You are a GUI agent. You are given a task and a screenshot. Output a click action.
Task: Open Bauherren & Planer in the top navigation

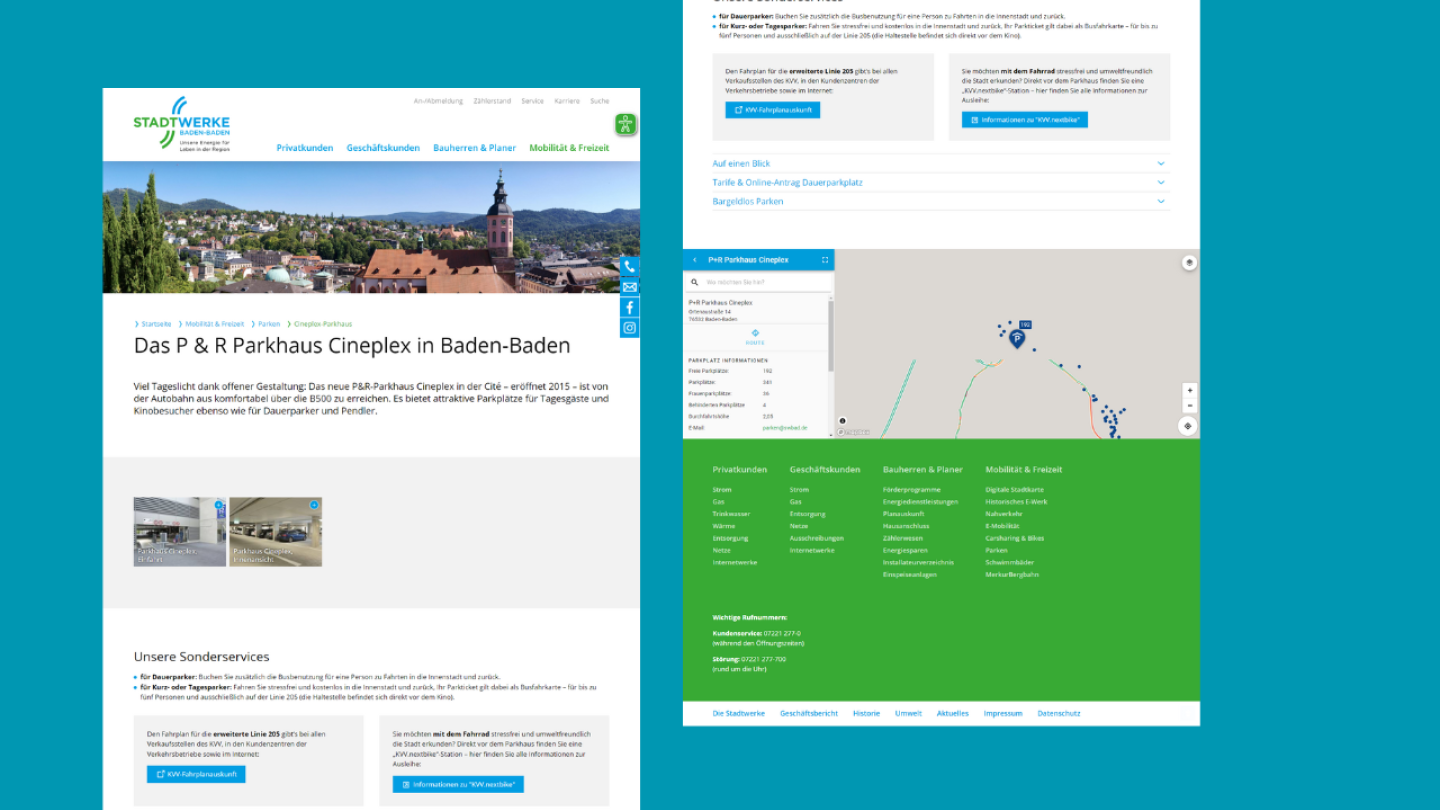tap(475, 148)
